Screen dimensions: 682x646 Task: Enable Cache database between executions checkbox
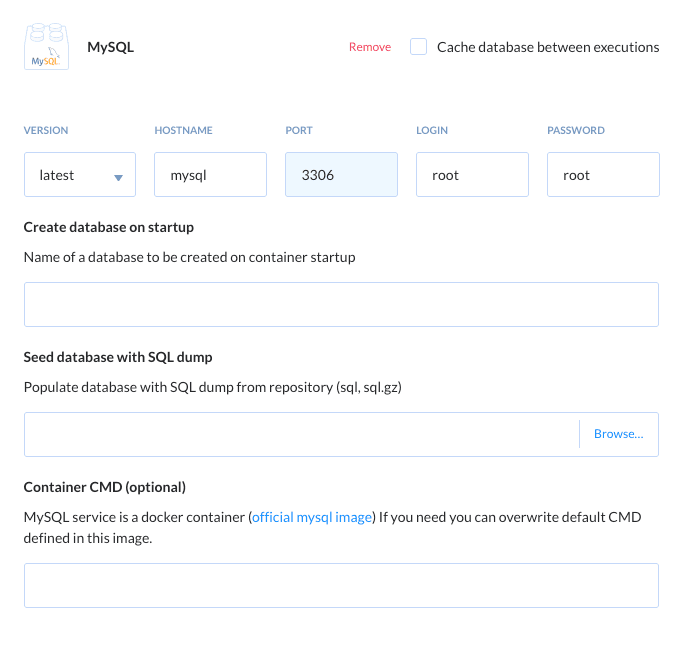[x=419, y=47]
